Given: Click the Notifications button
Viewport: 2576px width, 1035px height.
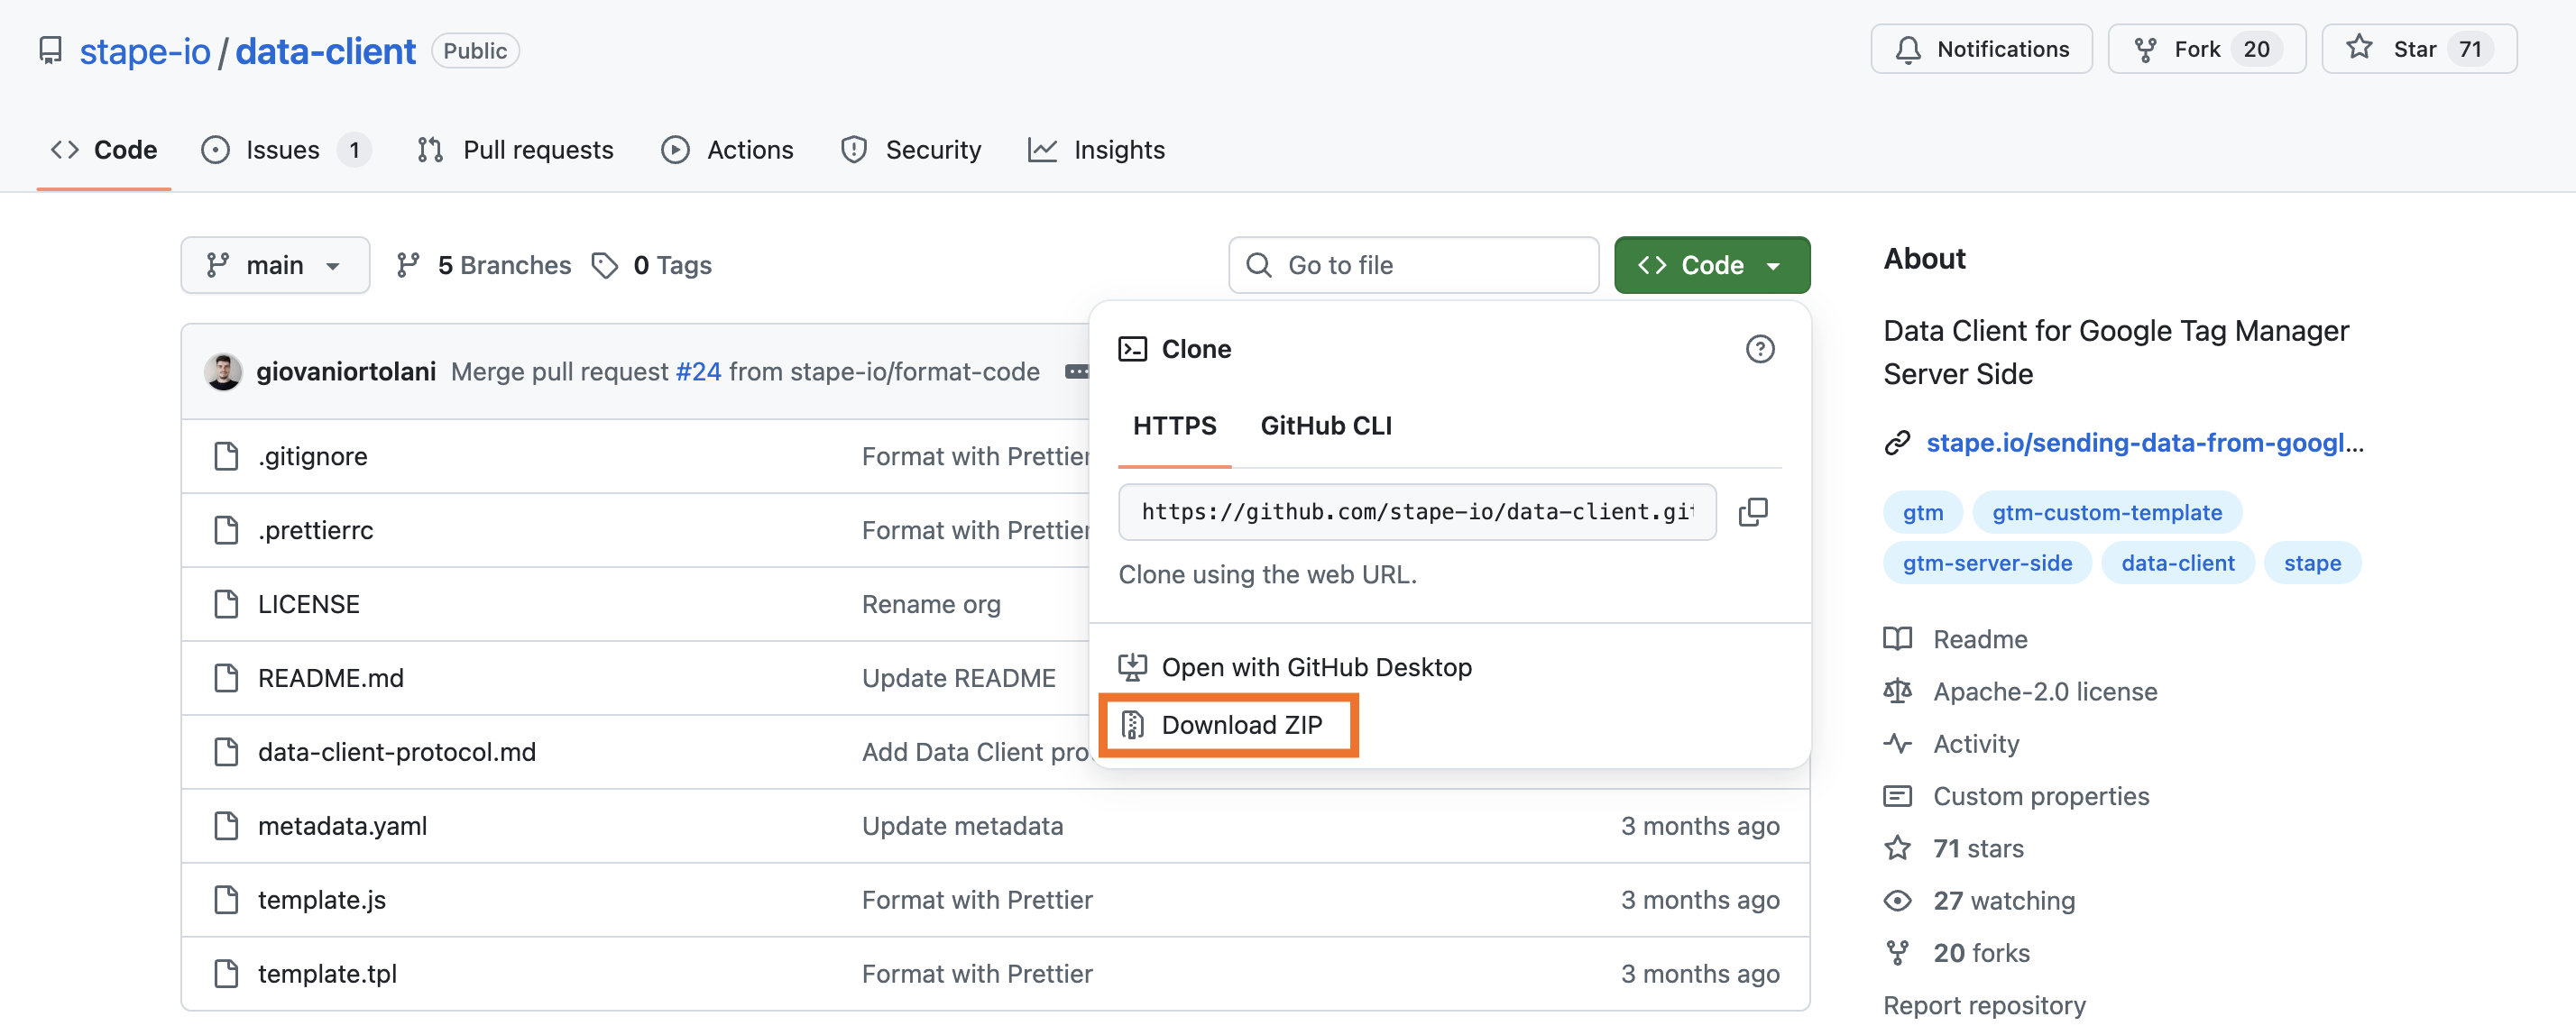Looking at the screenshot, I should coord(1981,49).
